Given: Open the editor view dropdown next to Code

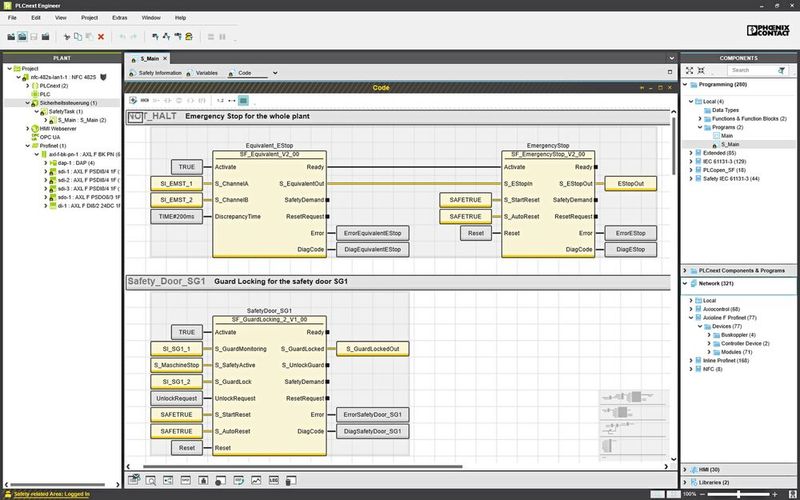Looking at the screenshot, I should point(275,73).
